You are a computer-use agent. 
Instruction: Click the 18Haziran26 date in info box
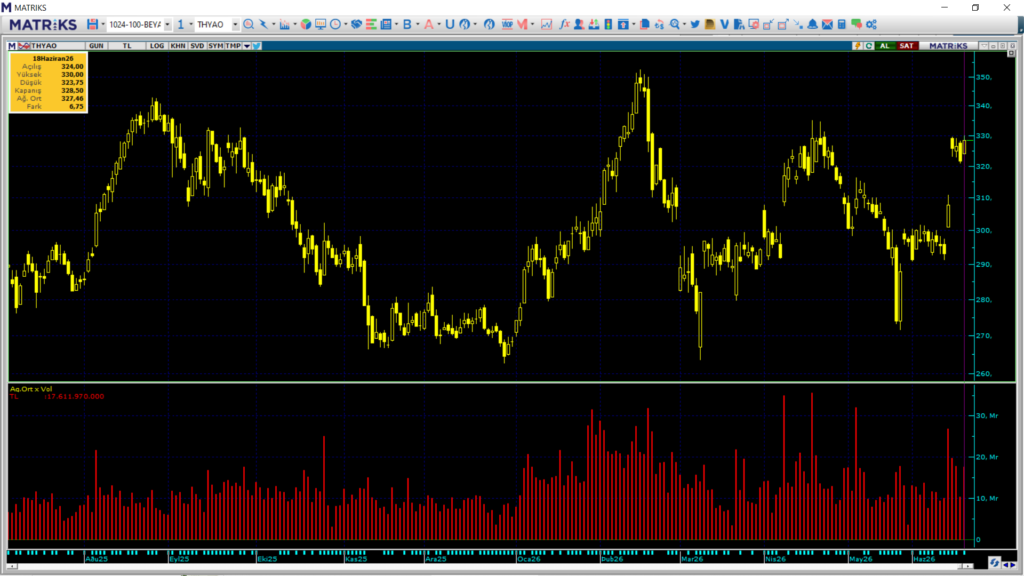(53, 58)
